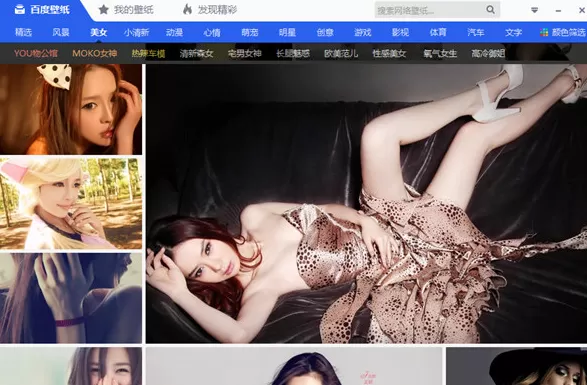Image resolution: width=587 pixels, height=385 pixels.
Task: Click the 百度壁纸 logo icon
Action: [19, 10]
